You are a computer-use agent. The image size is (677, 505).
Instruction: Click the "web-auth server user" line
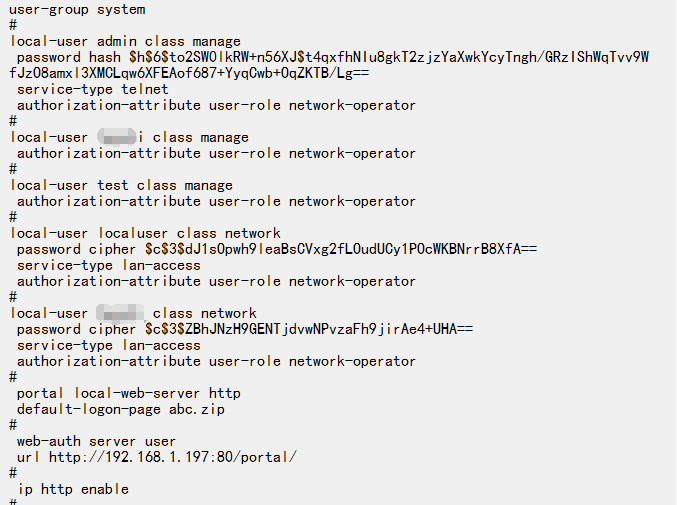97,441
